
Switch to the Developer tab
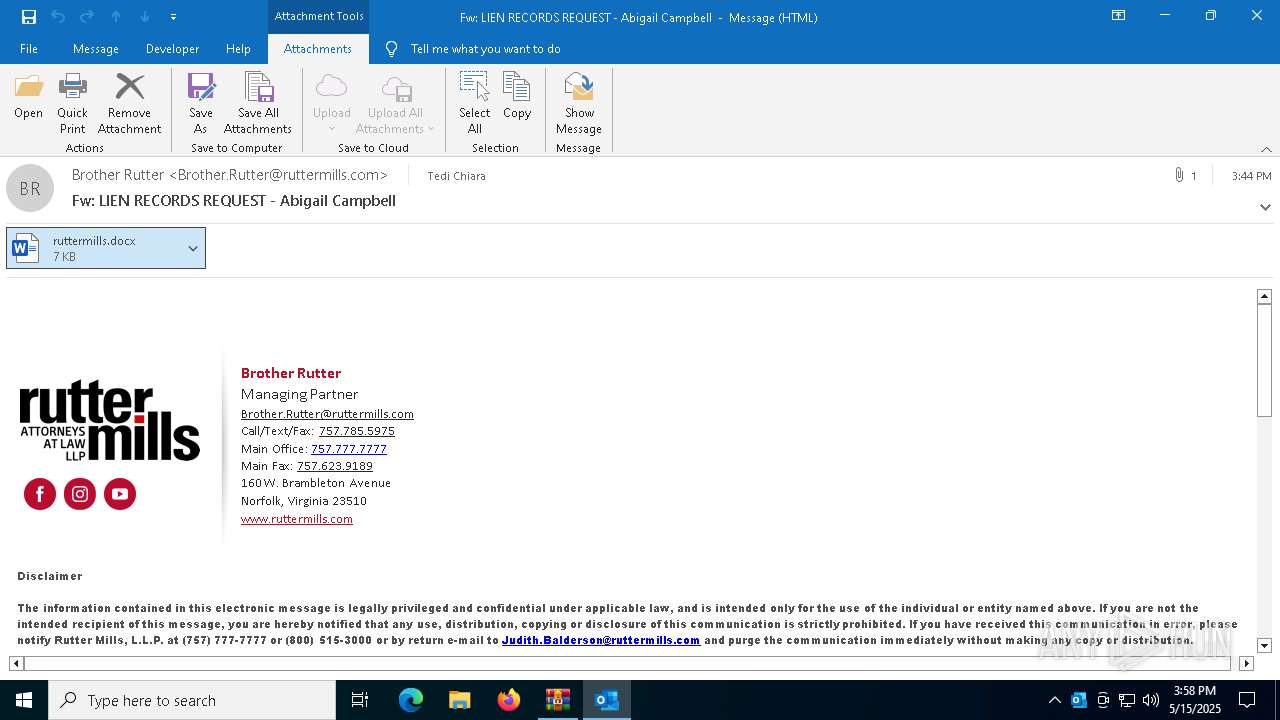[172, 49]
